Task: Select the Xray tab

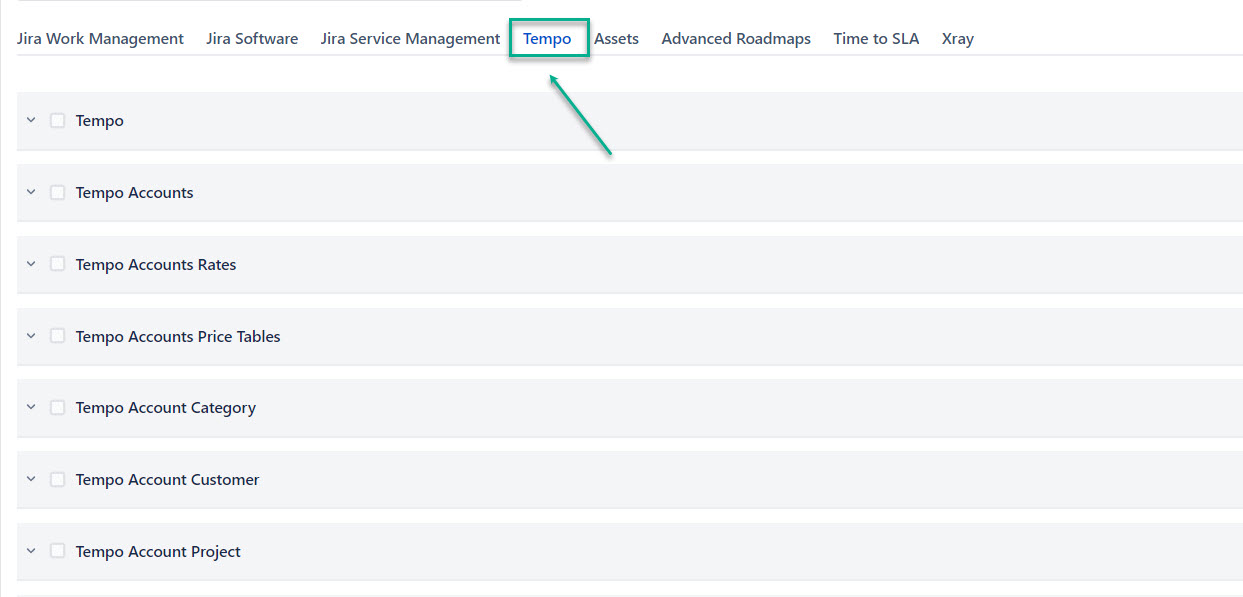Action: [x=957, y=39]
